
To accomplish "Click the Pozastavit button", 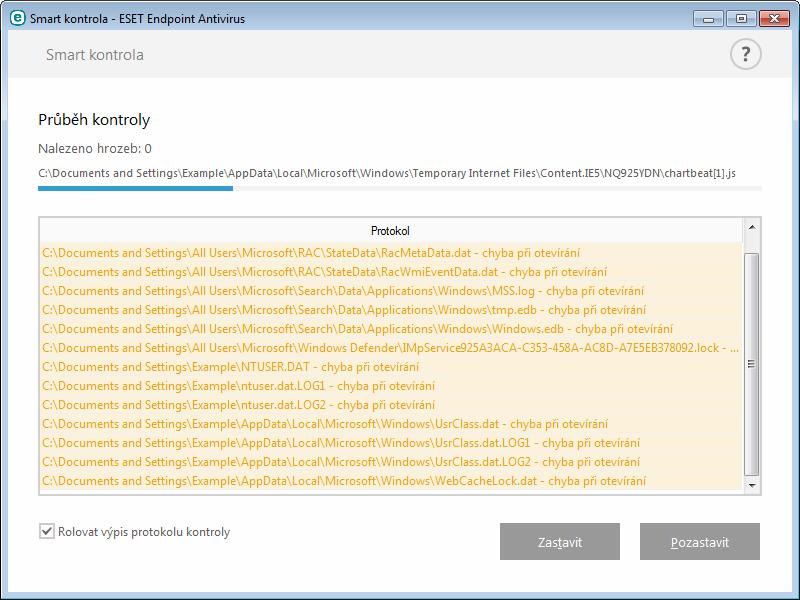I will (x=699, y=541).
